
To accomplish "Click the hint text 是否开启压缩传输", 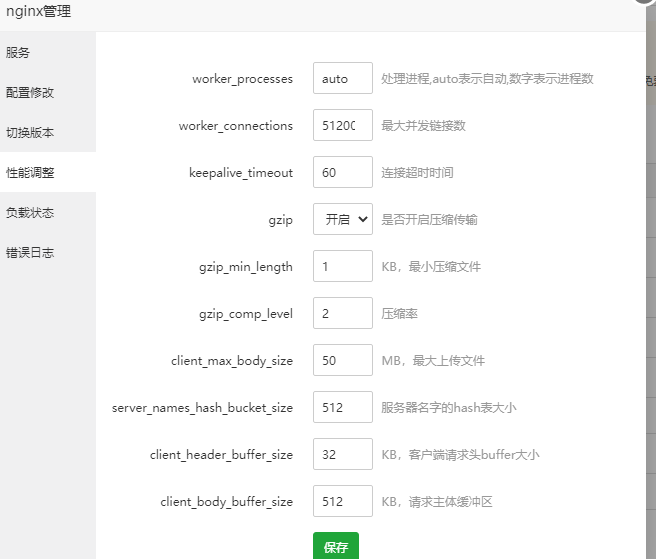I will pos(429,219).
